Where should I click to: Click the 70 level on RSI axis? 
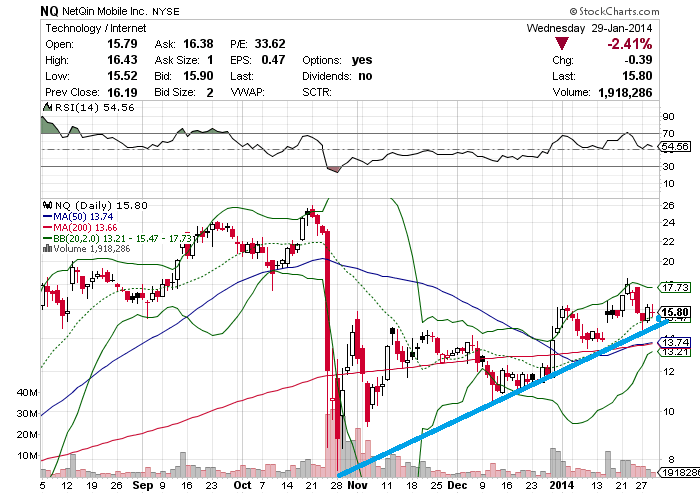(x=668, y=133)
